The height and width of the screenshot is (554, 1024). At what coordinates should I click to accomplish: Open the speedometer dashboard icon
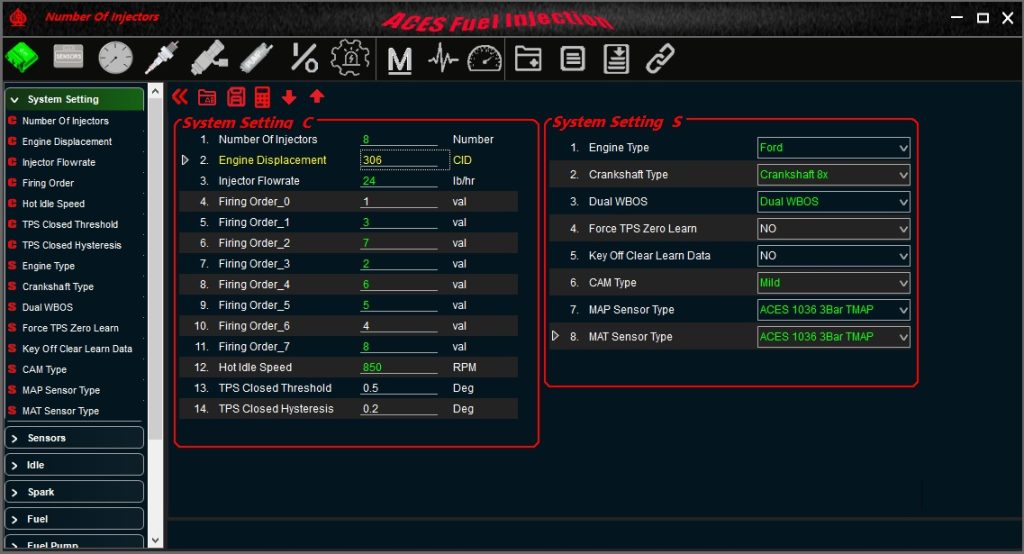coord(485,59)
